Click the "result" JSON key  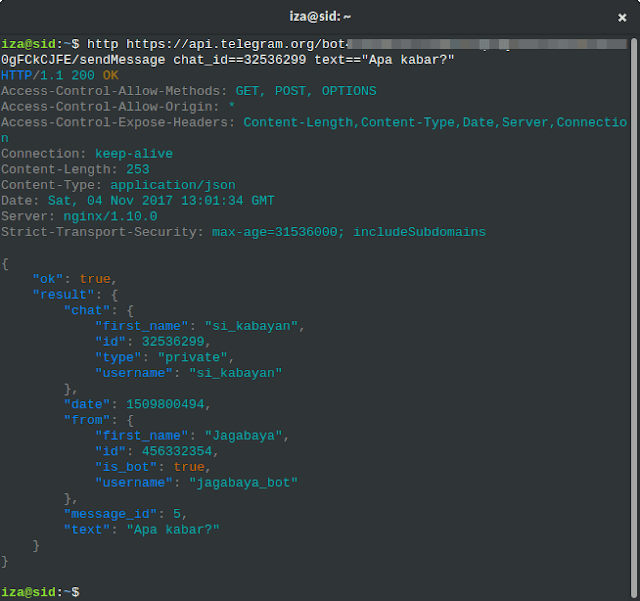click(64, 295)
